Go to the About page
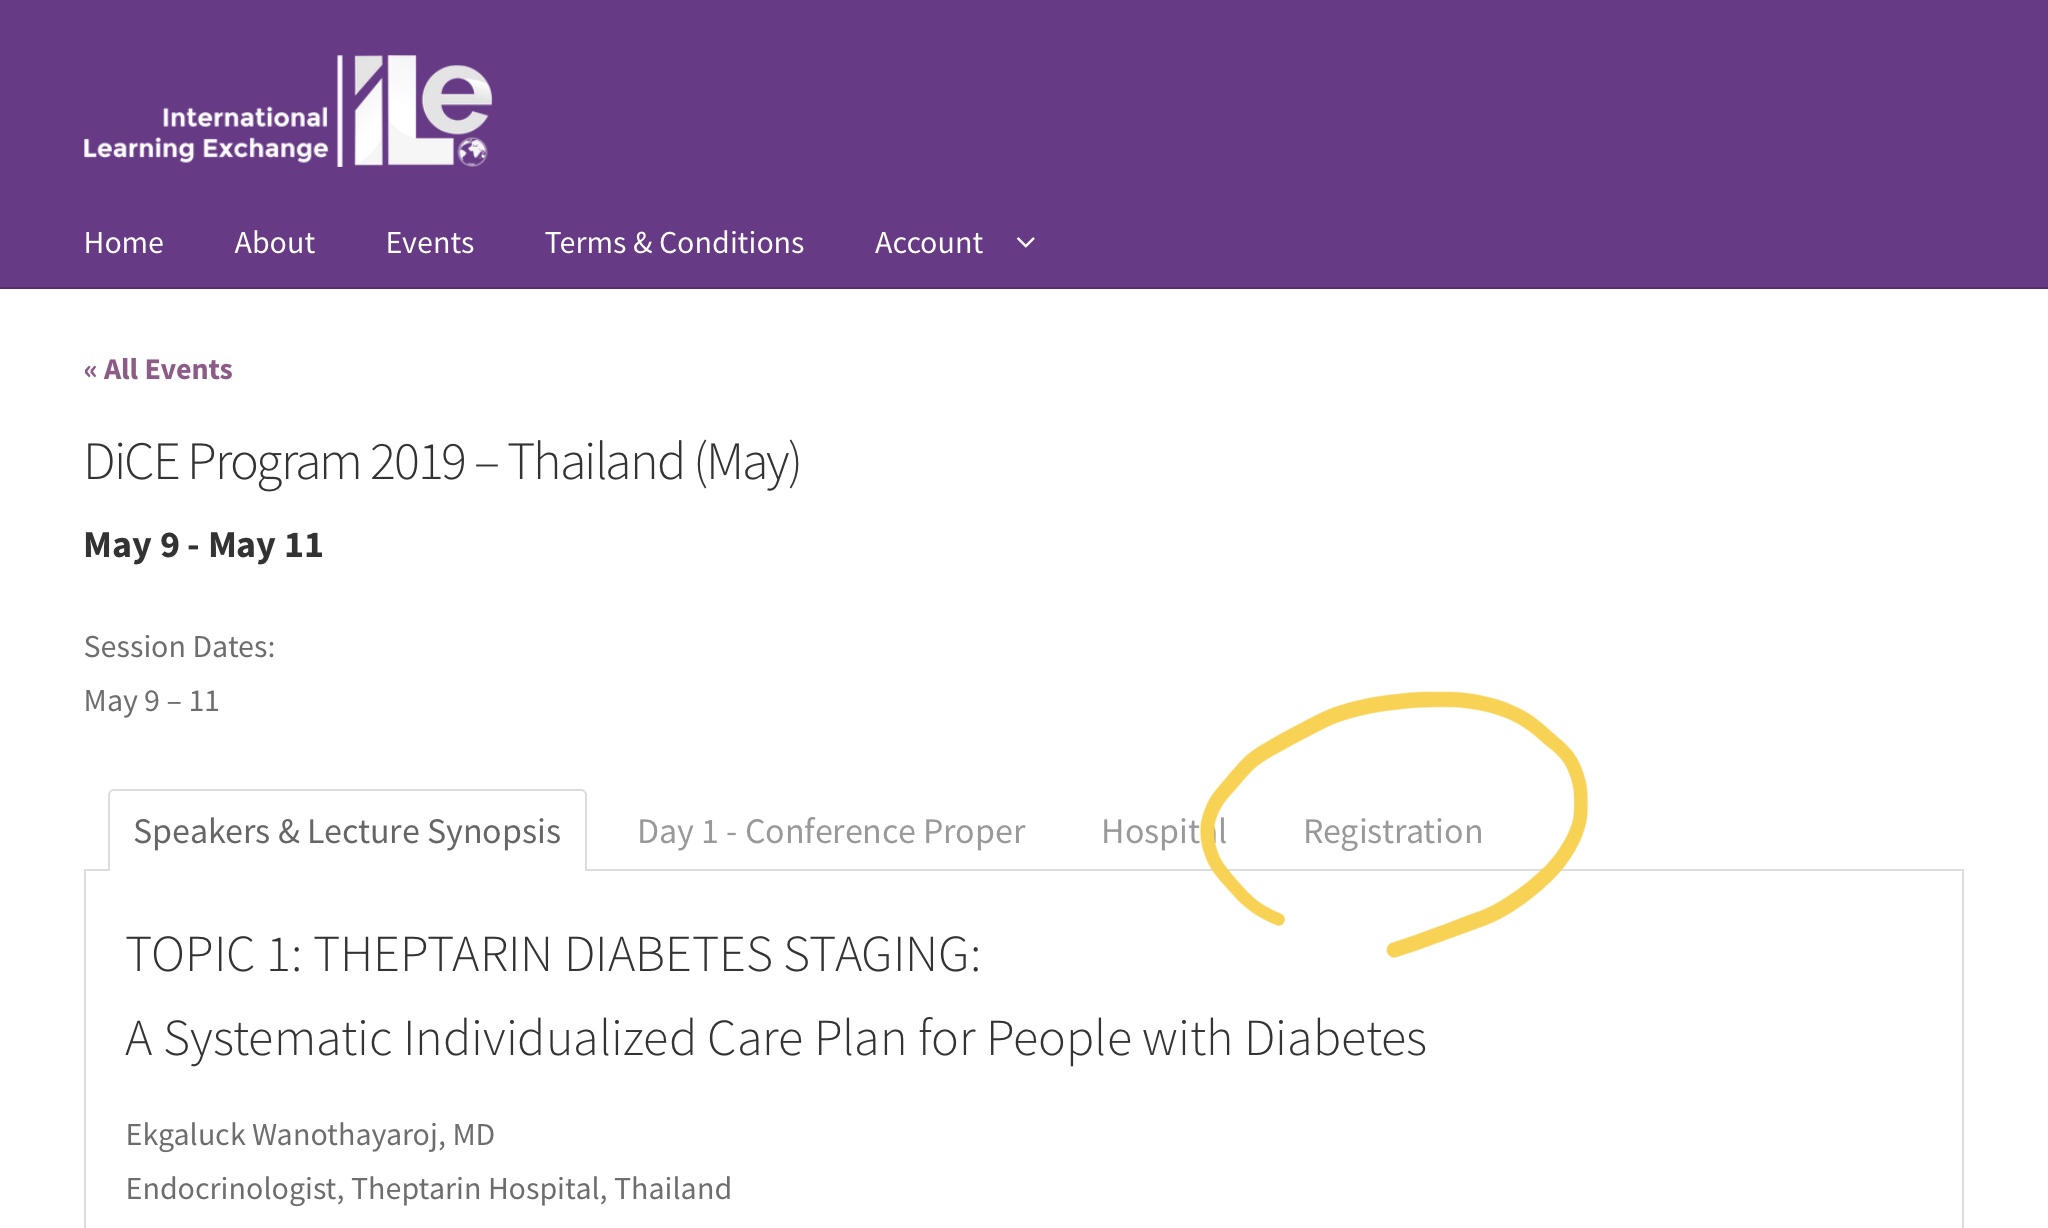 pyautogui.click(x=275, y=243)
